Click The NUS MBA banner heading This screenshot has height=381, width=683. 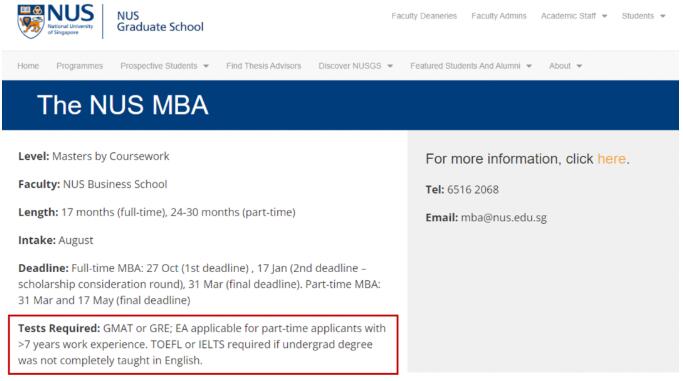(123, 105)
